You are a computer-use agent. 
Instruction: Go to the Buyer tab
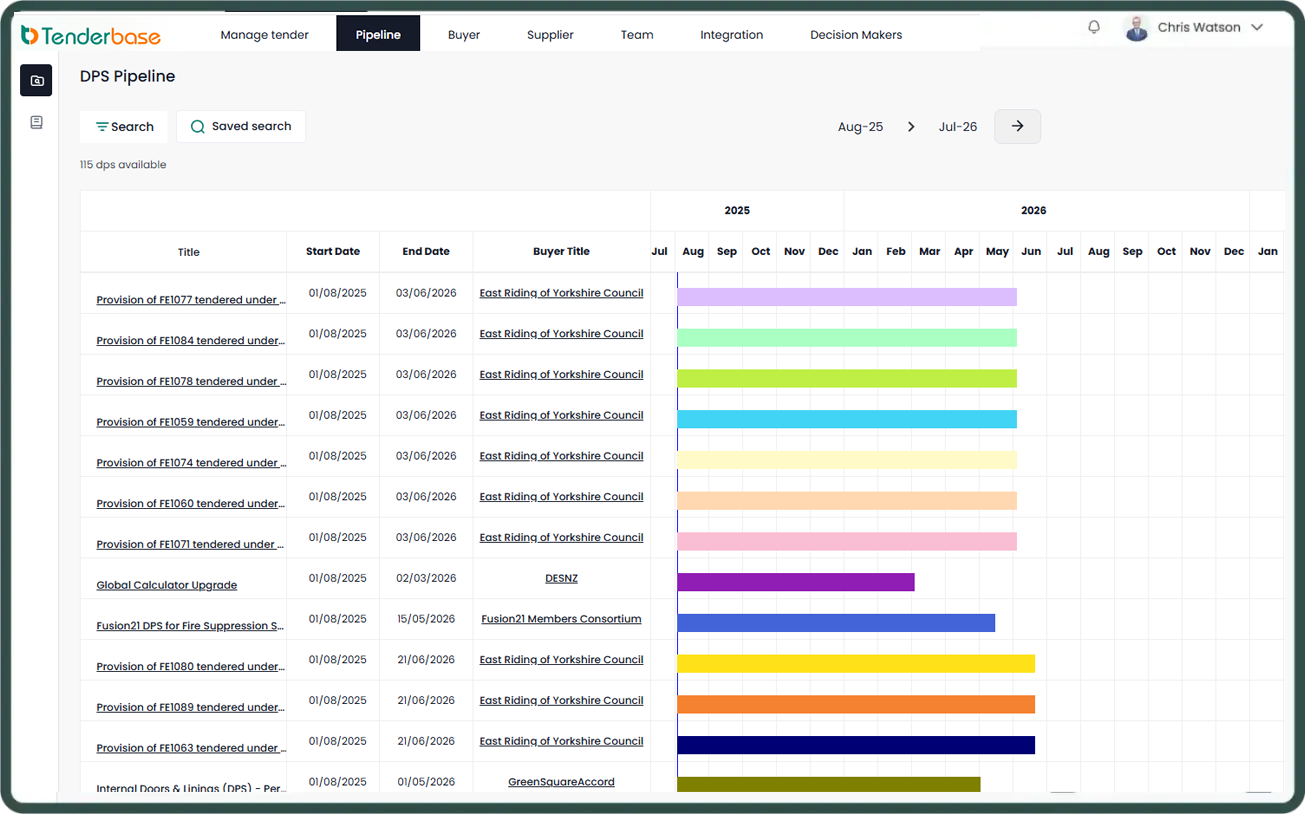pos(464,35)
